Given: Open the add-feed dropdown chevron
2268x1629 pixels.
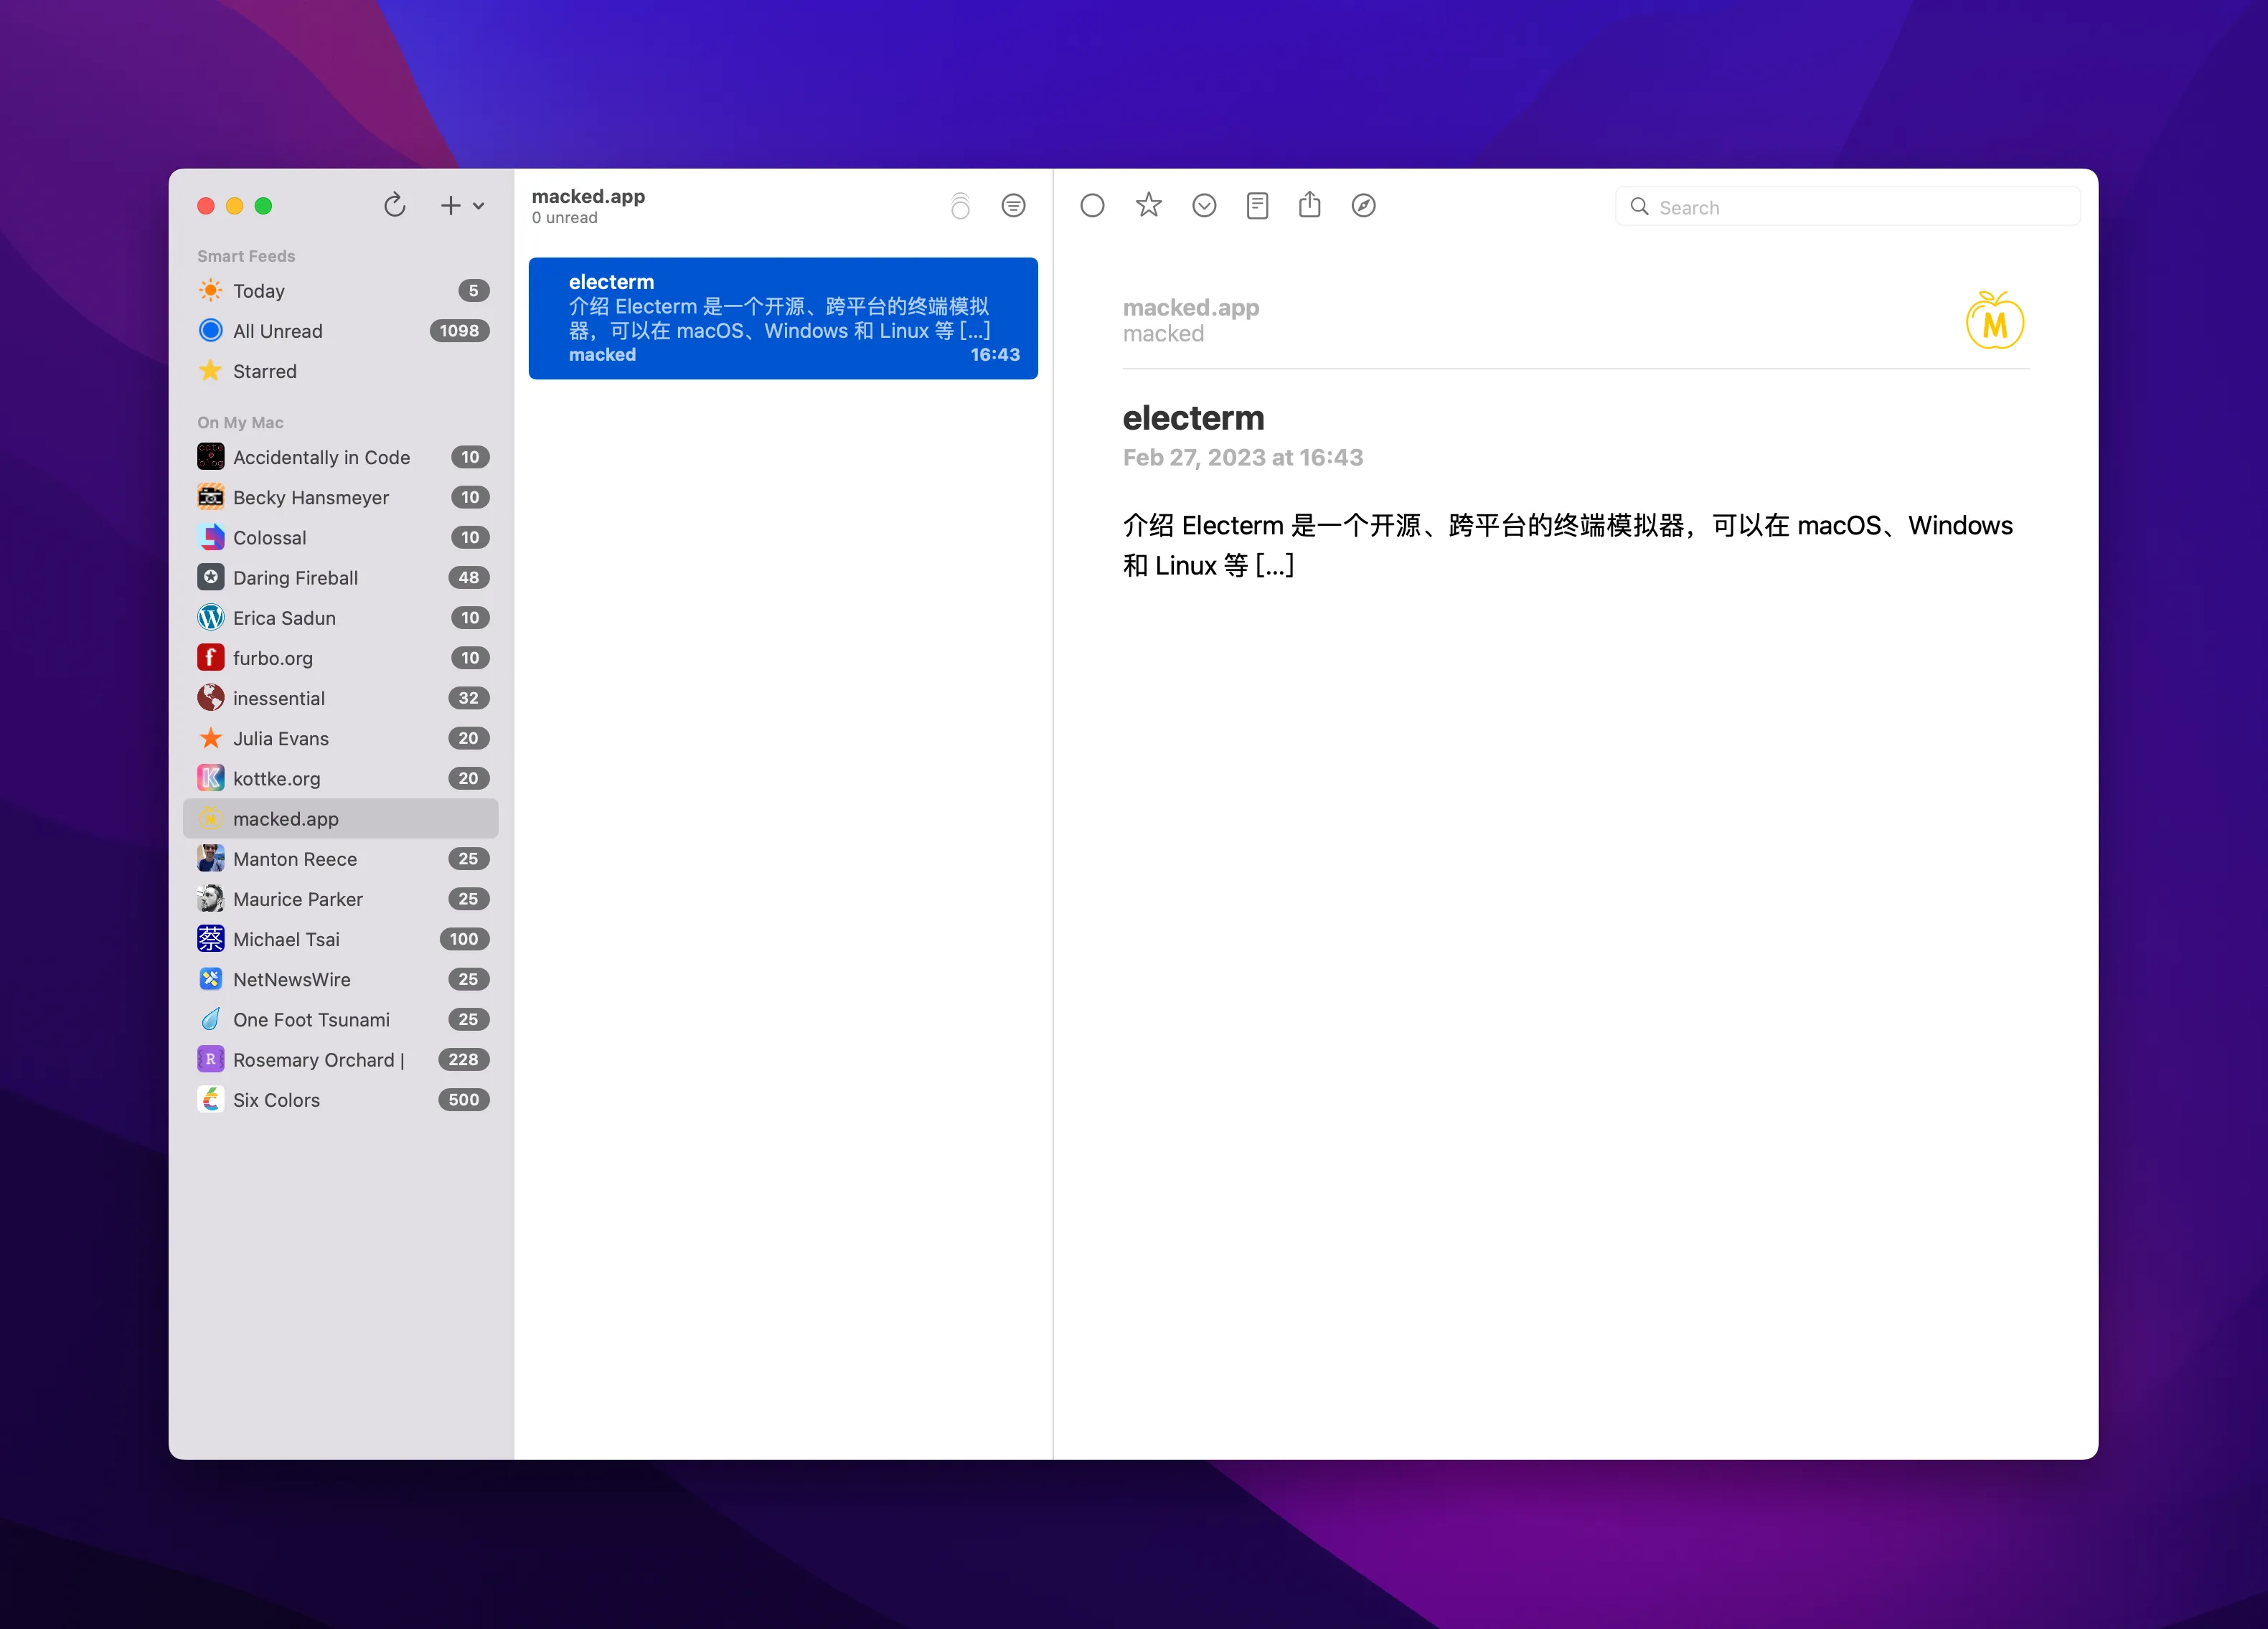Looking at the screenshot, I should [479, 205].
